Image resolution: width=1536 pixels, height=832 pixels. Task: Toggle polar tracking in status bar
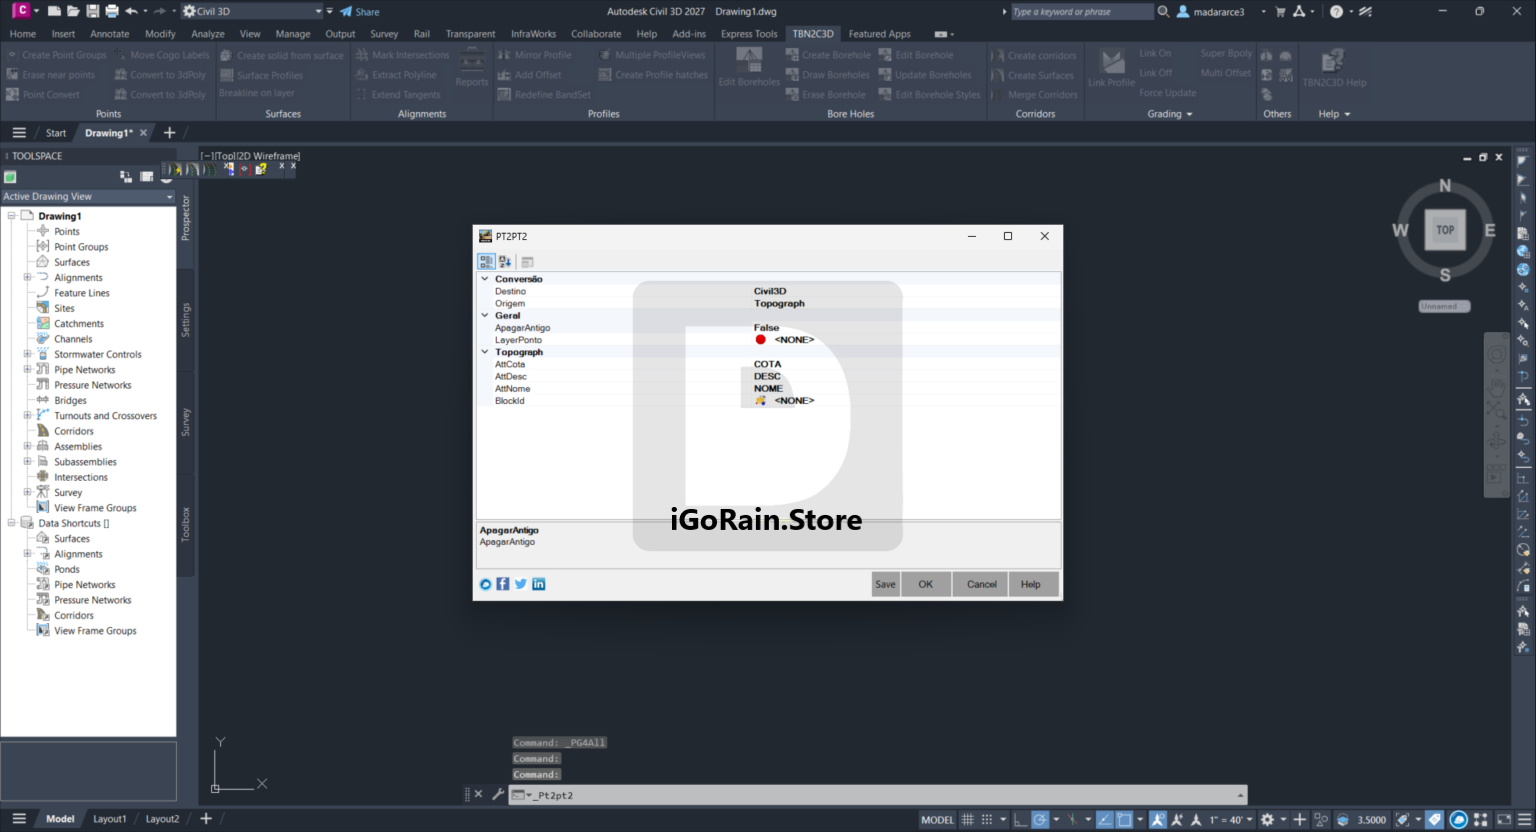(1040, 820)
